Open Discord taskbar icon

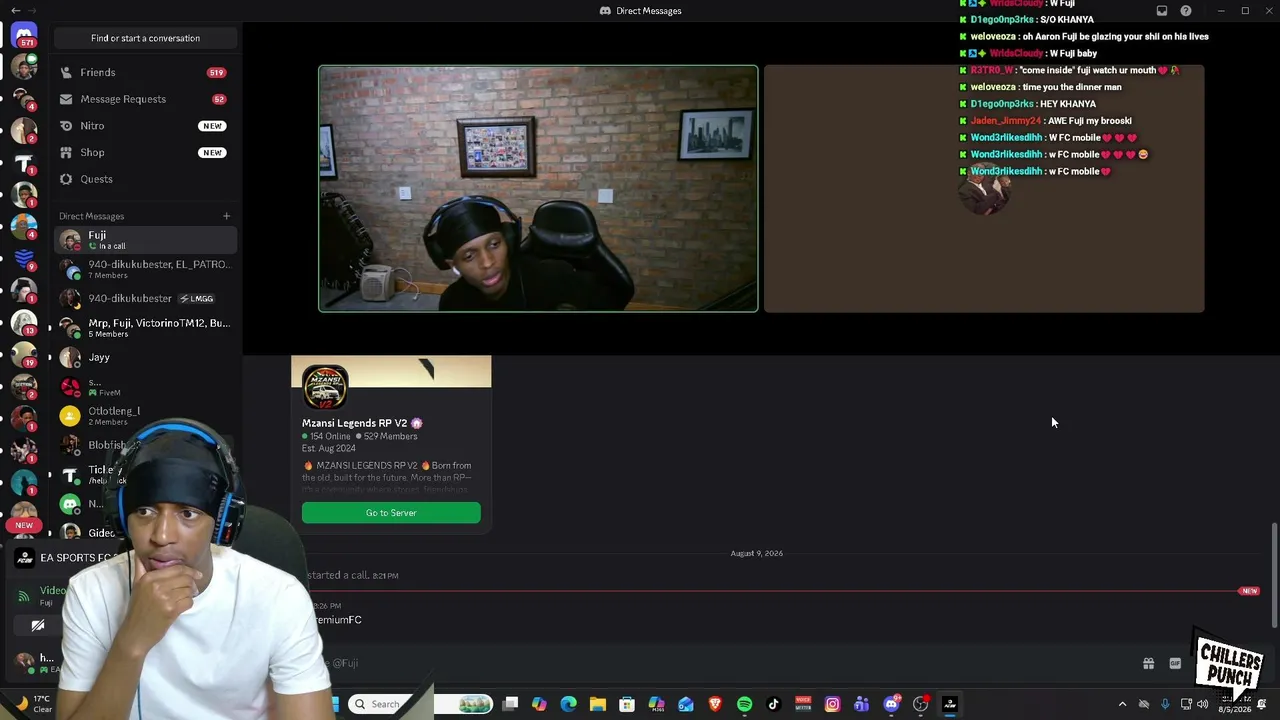pos(891,704)
